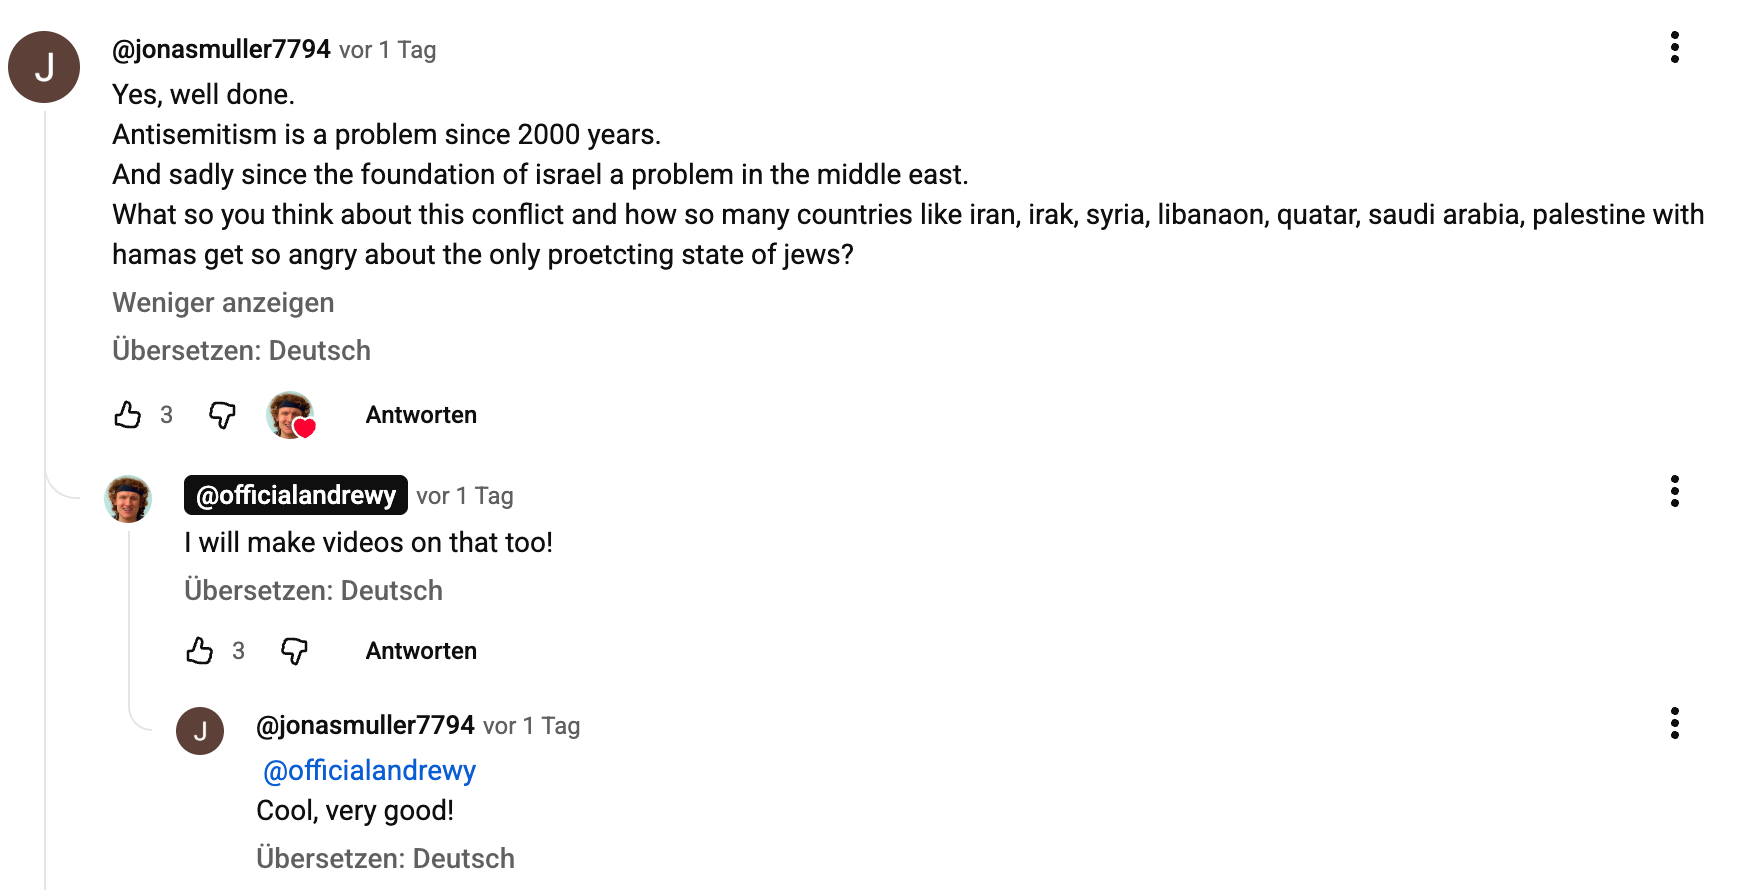Open options menu for officialandrewy's reply
Screen dimensions: 1740x890
(1674, 491)
